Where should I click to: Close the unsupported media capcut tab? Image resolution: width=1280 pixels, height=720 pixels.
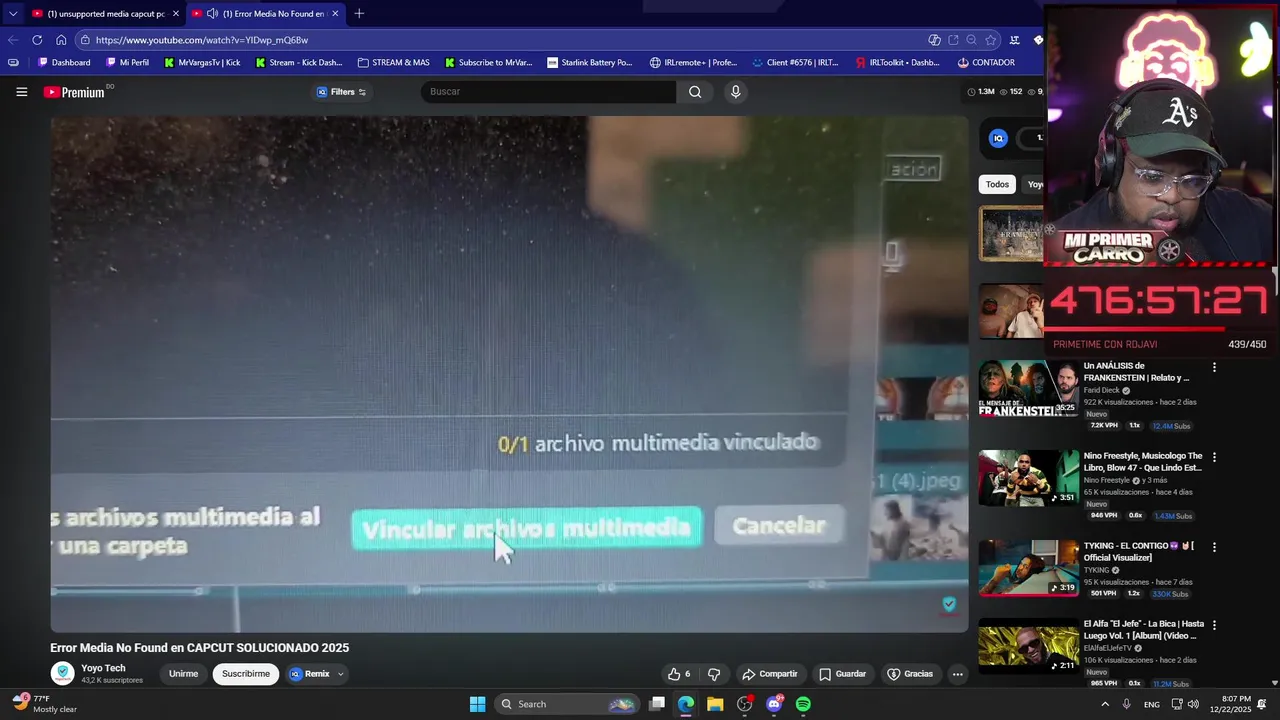tap(176, 14)
